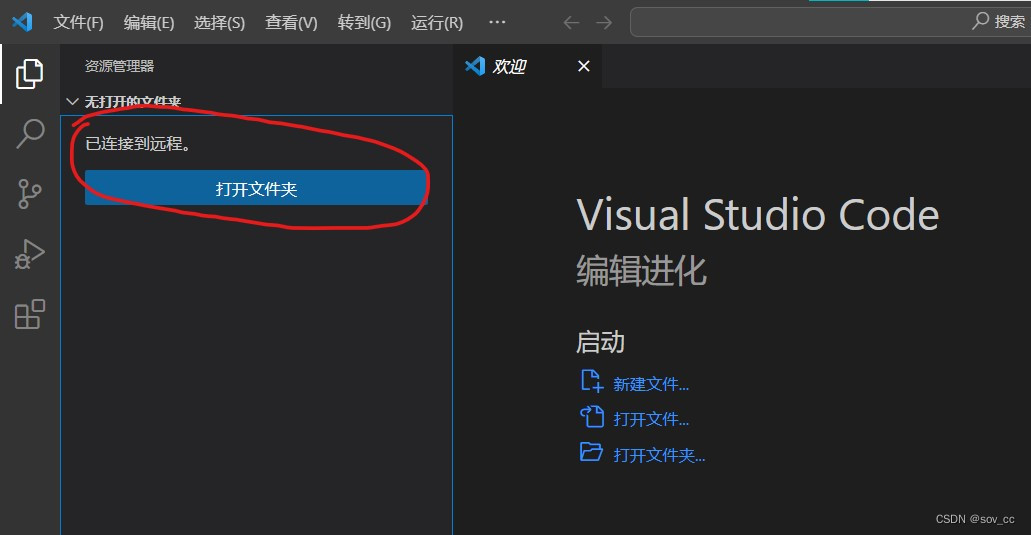Click the search magnifier icon in command center
This screenshot has height=535, width=1031.
[980, 21]
